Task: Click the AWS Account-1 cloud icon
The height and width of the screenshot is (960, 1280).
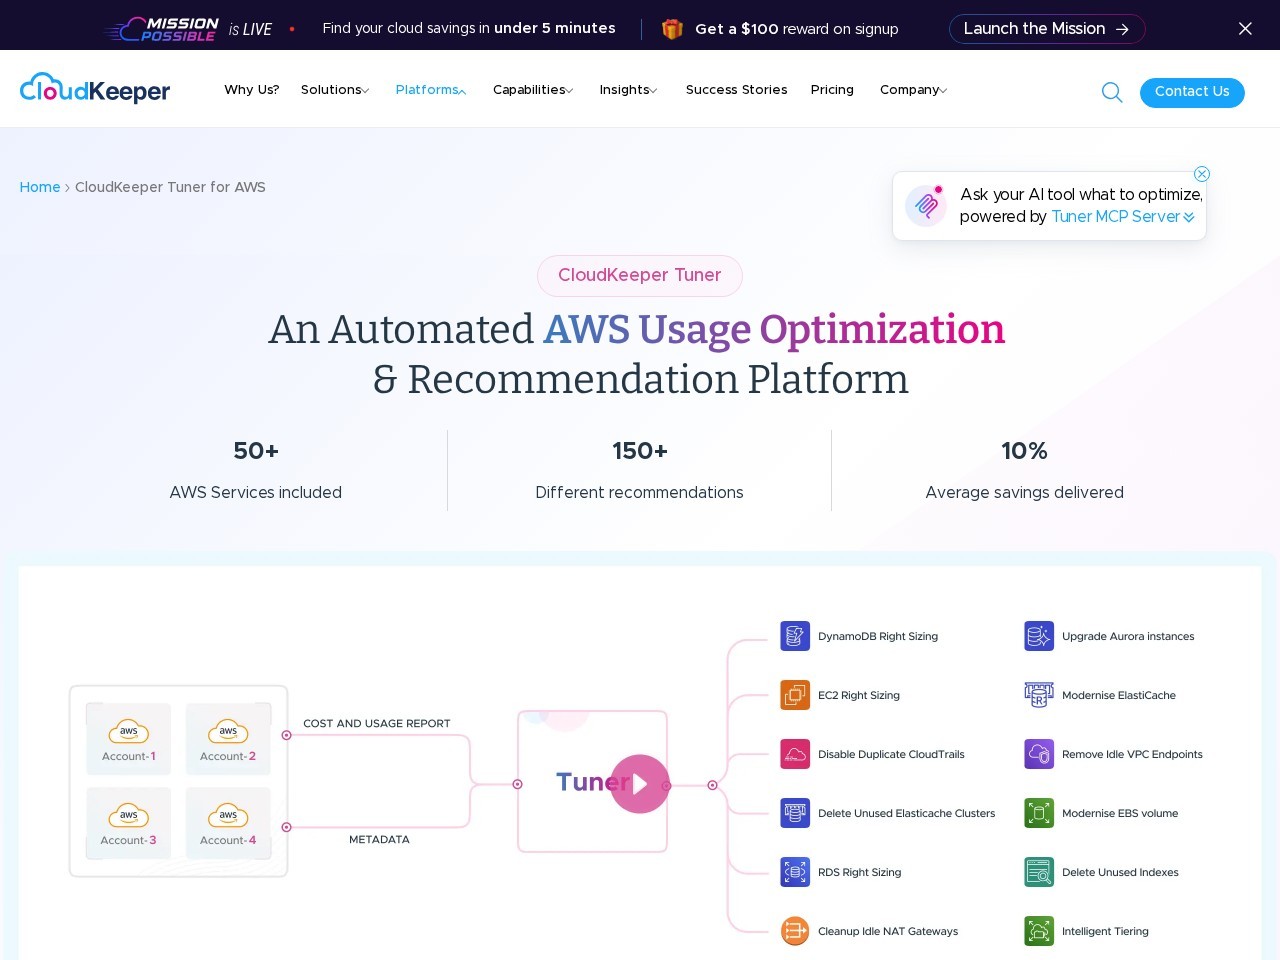Action: [x=129, y=732]
